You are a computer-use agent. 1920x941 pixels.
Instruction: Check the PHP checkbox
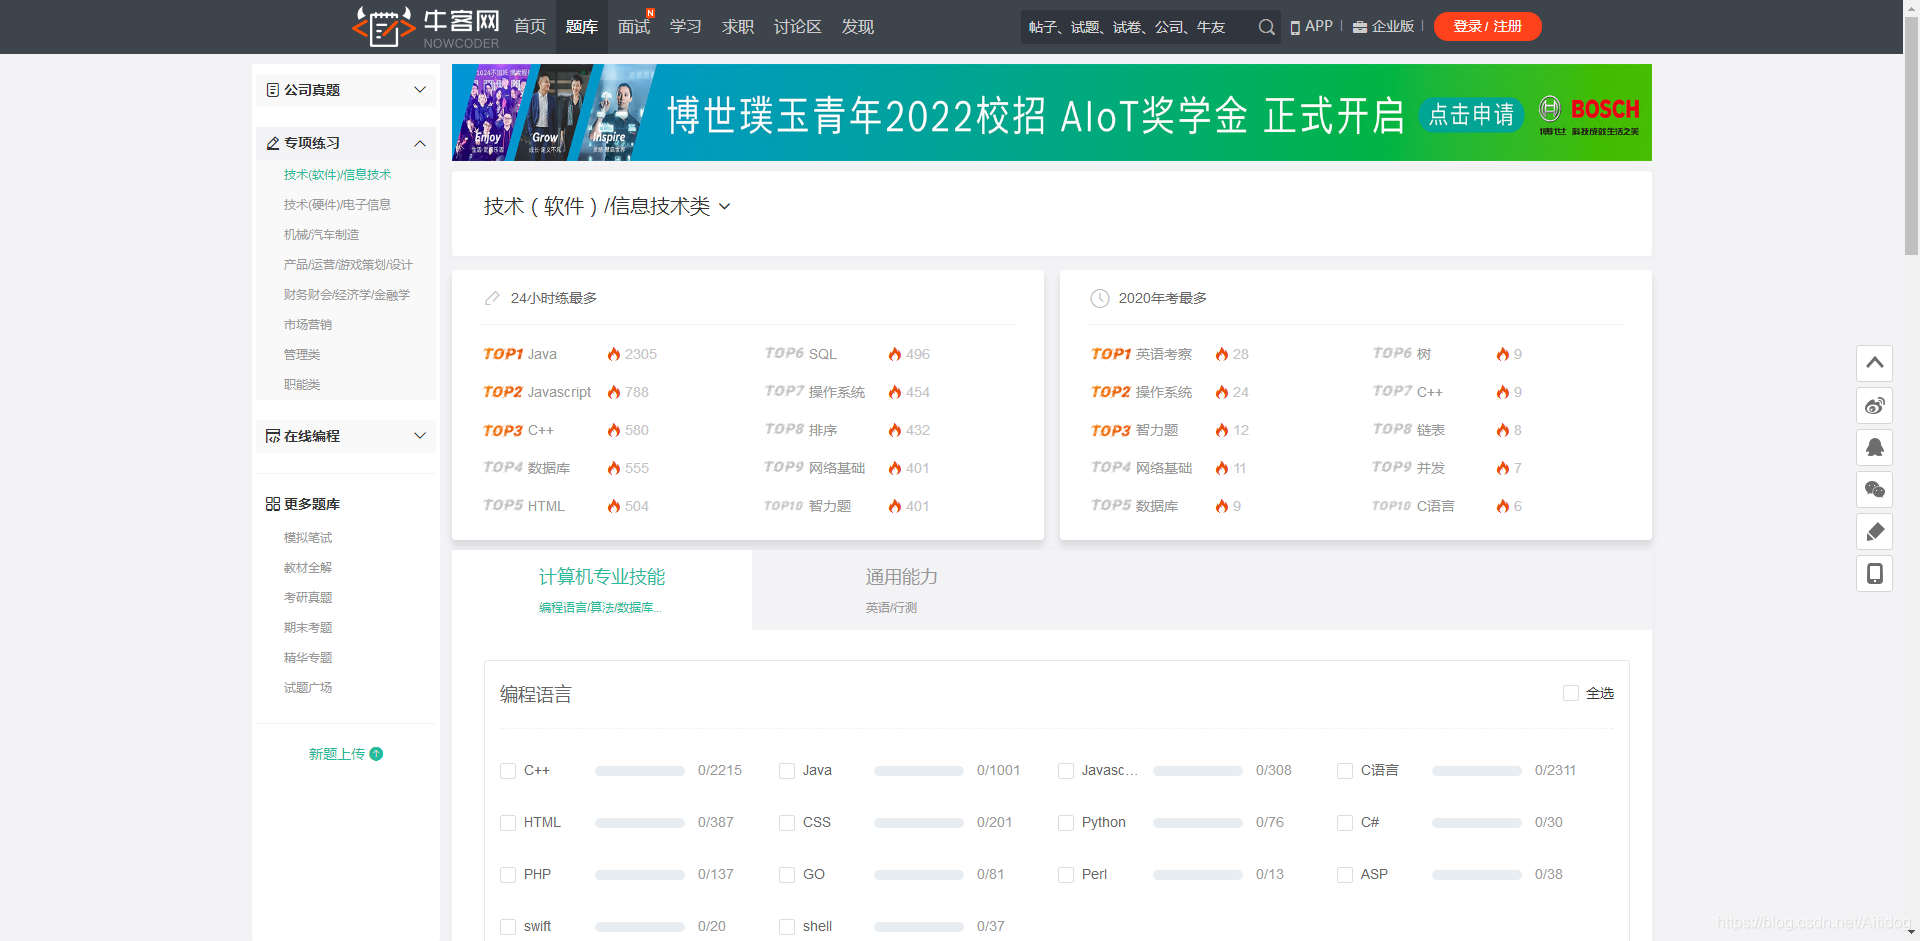508,875
